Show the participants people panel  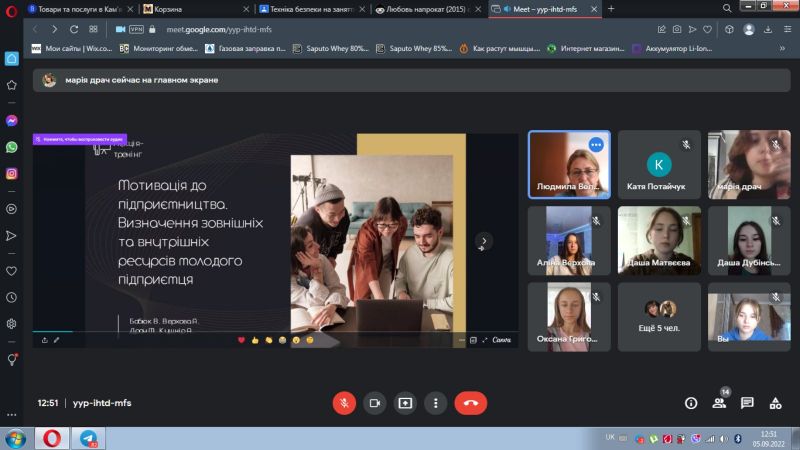click(719, 403)
